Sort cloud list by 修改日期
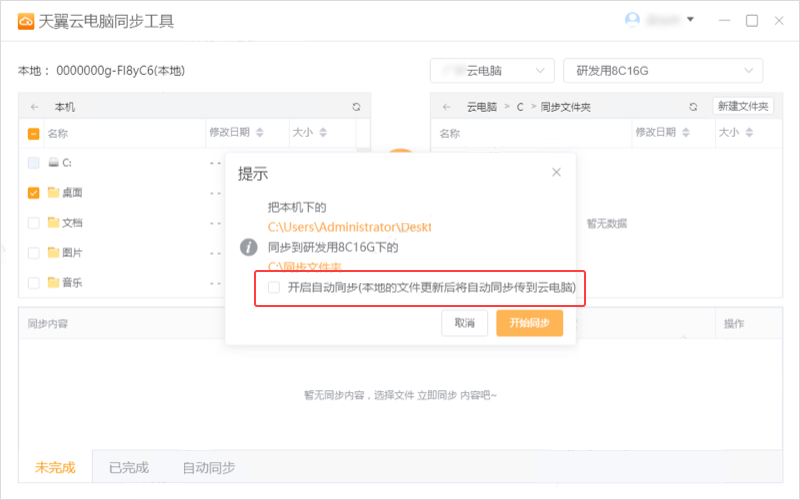Image resolution: width=800 pixels, height=500 pixels. (686, 133)
